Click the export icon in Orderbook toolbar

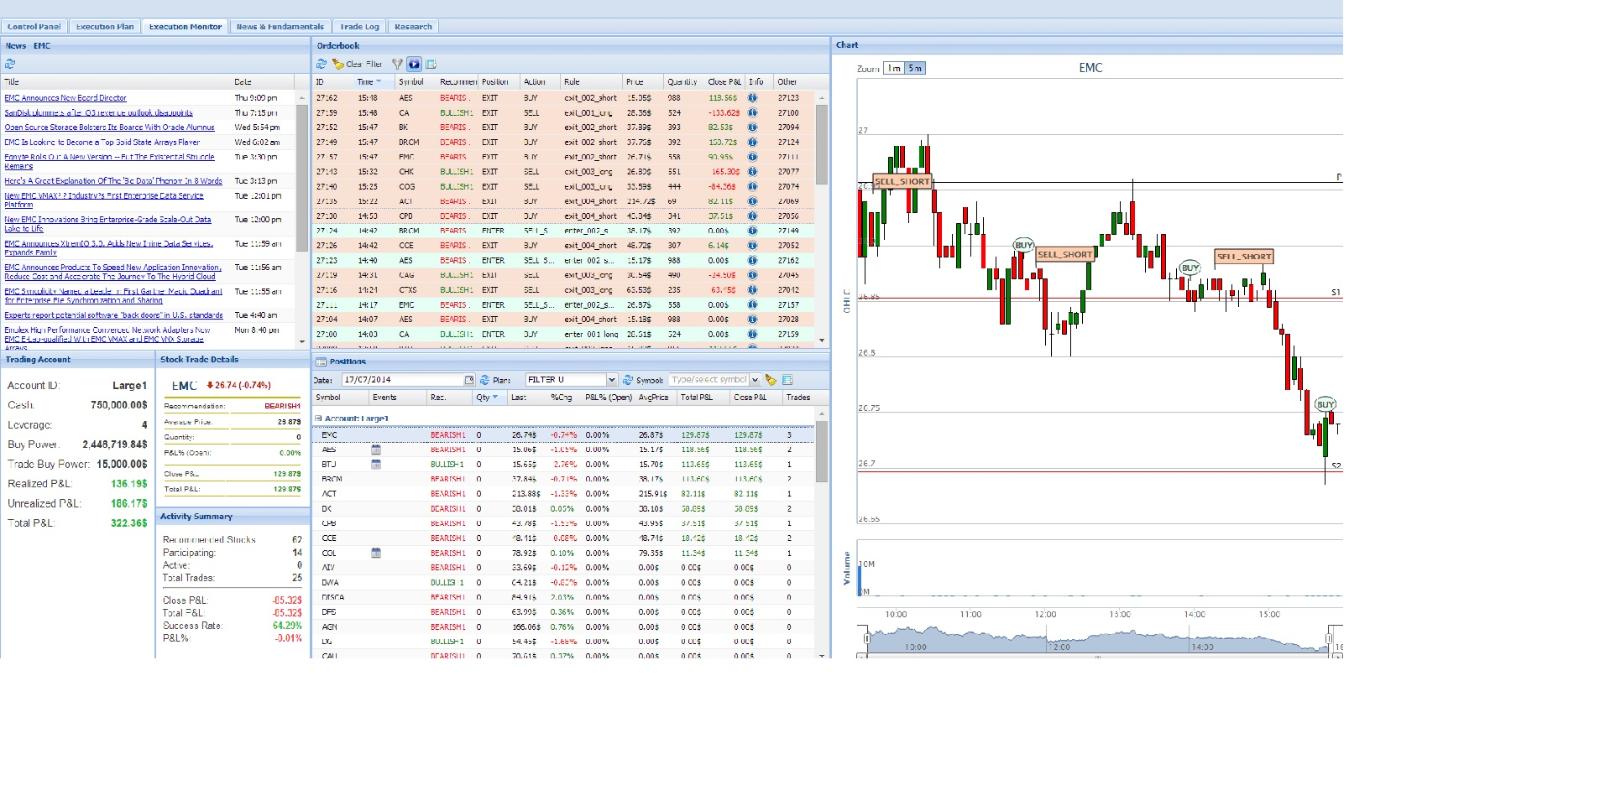(x=430, y=63)
